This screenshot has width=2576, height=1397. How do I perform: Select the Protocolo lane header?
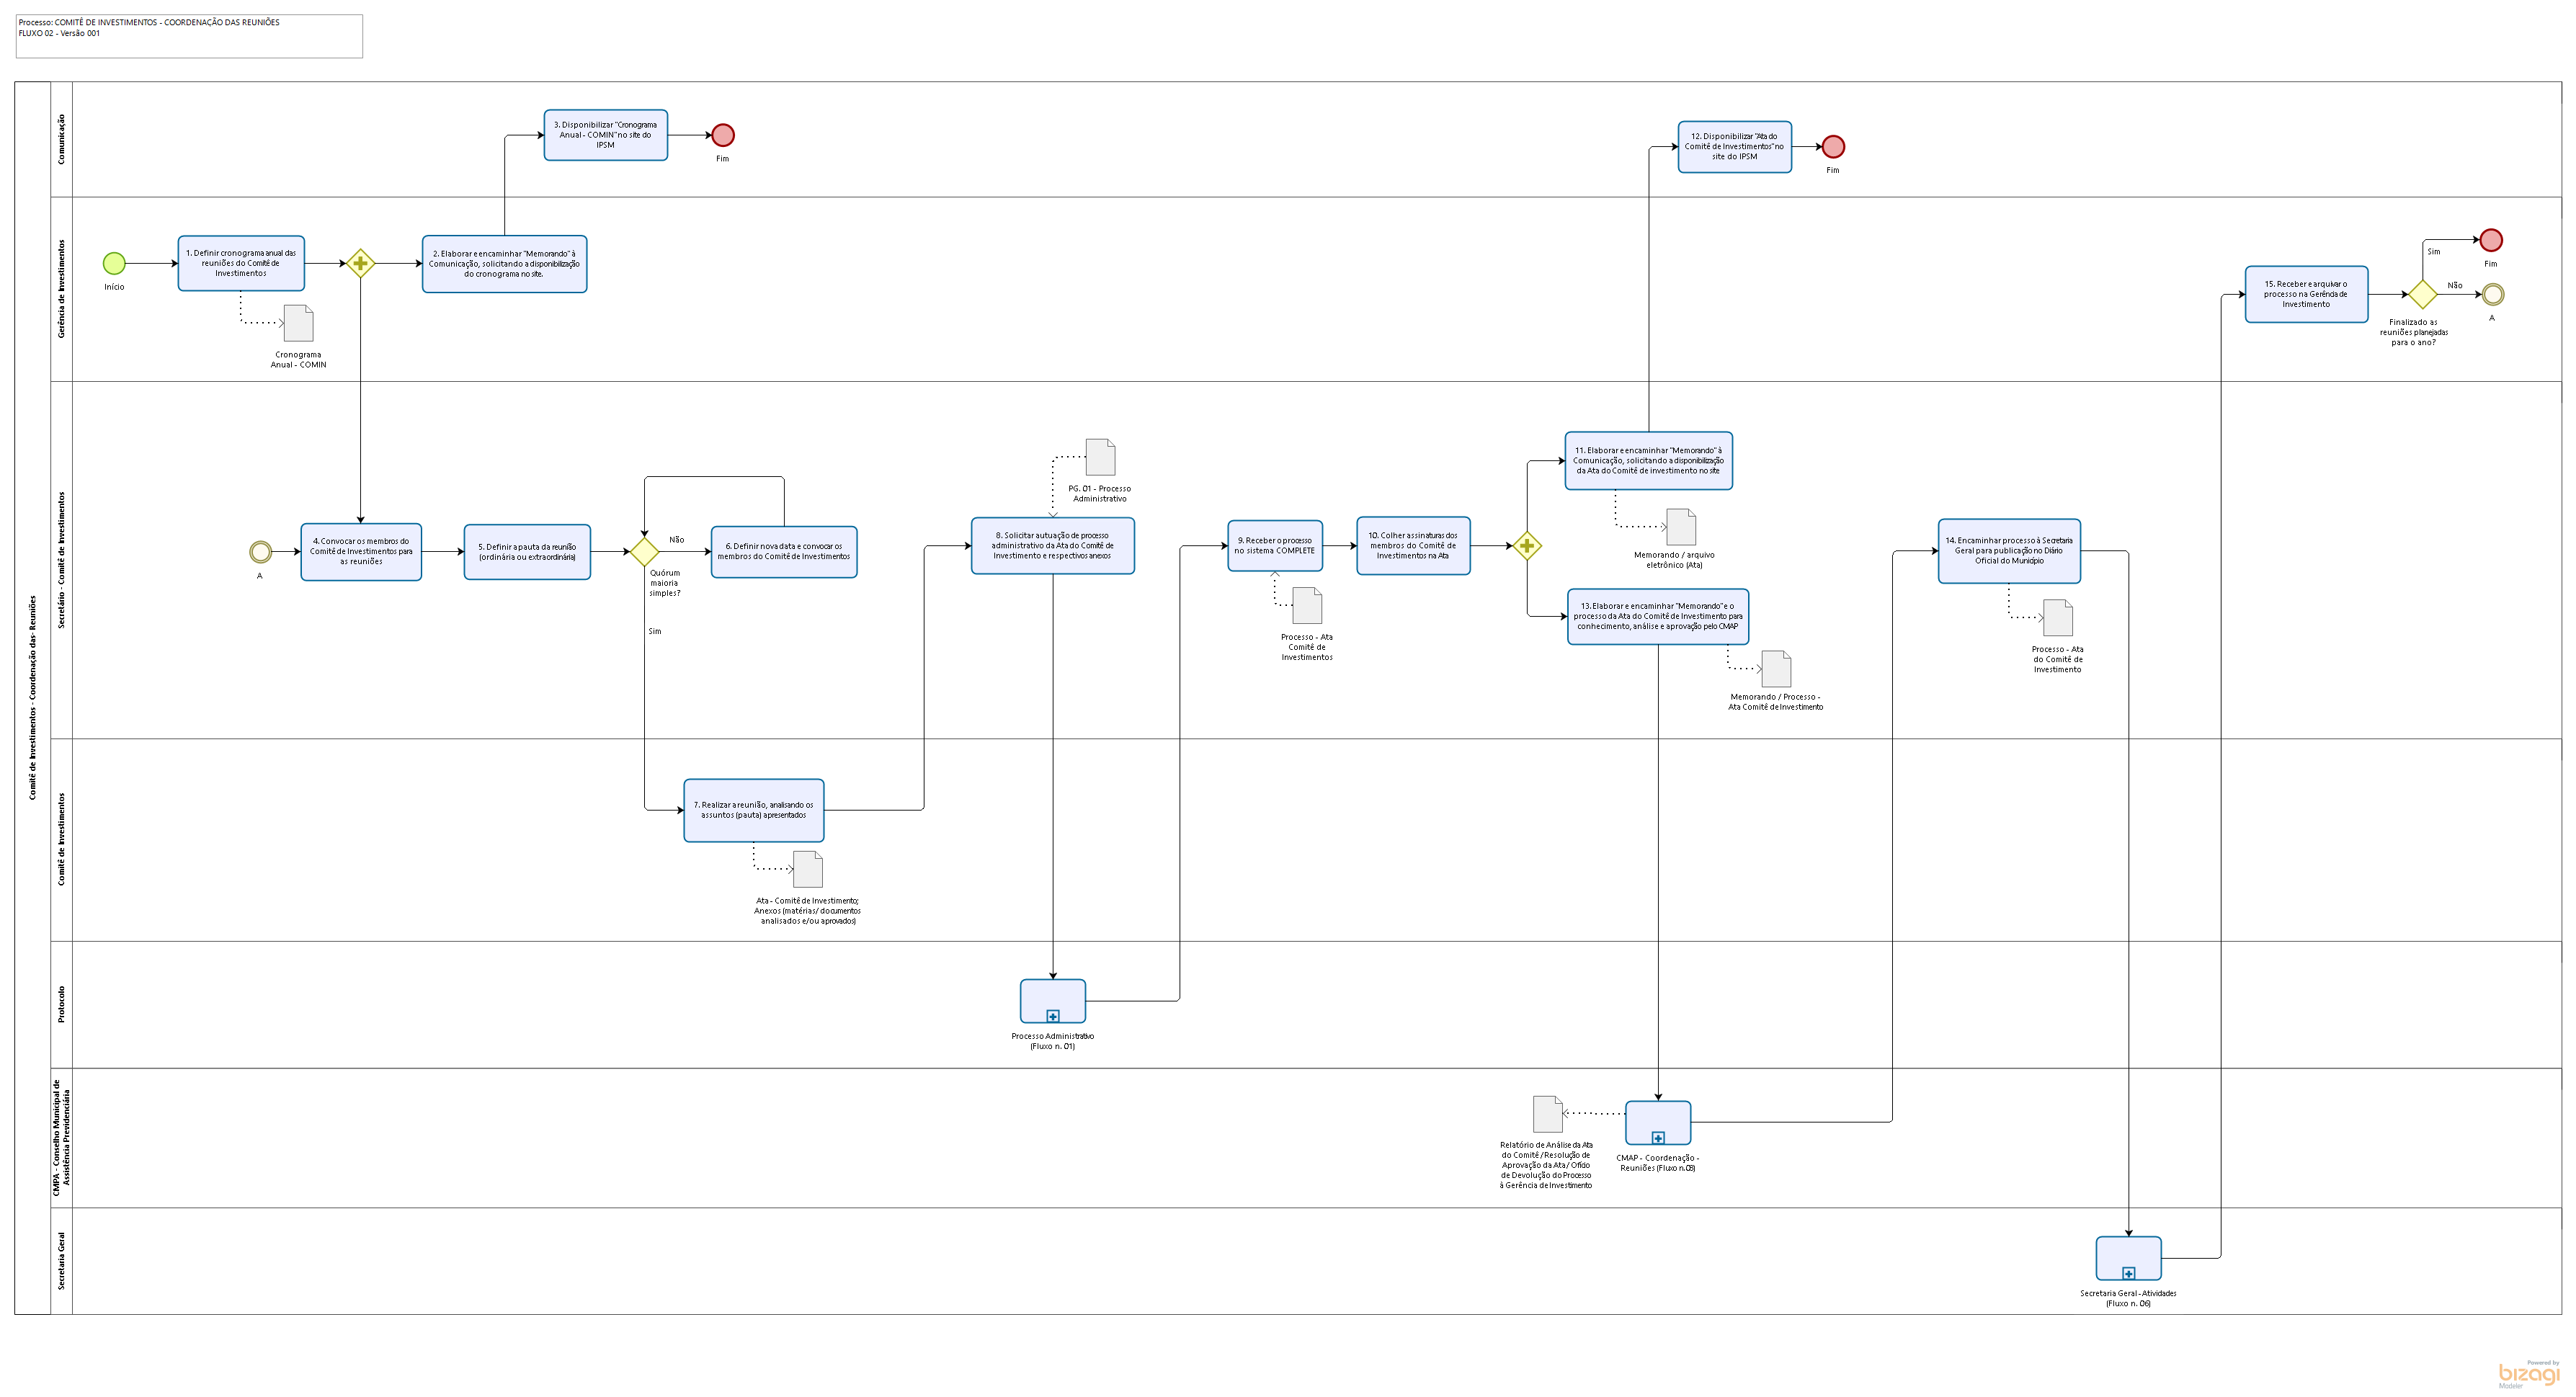click(x=61, y=1004)
